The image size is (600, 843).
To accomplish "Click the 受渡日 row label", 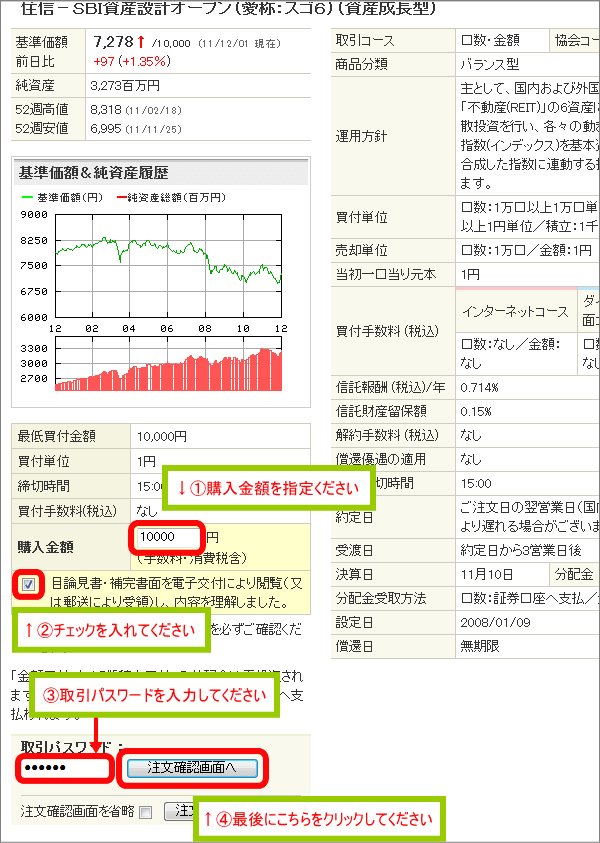I will click(354, 551).
